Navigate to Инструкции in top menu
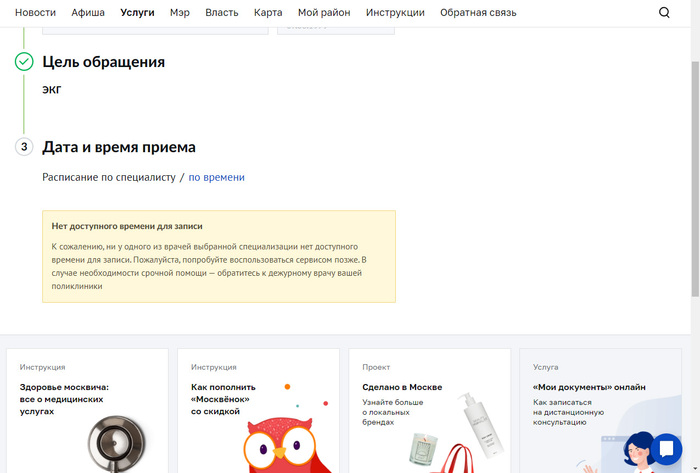 (x=395, y=13)
